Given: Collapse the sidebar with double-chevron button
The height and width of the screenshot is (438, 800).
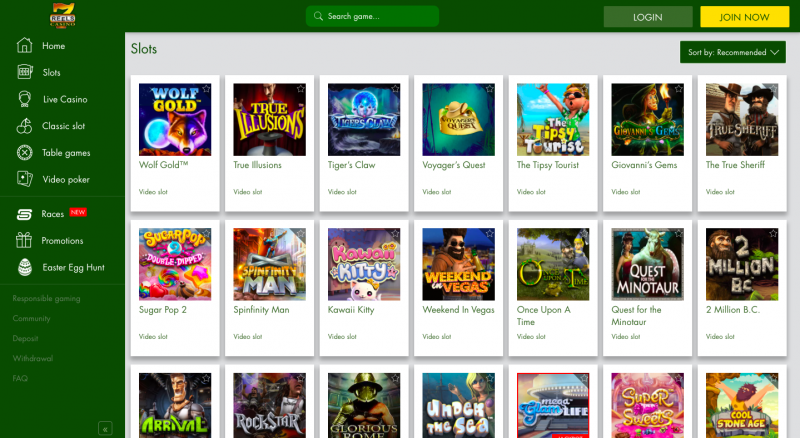Looking at the screenshot, I should pos(105,429).
